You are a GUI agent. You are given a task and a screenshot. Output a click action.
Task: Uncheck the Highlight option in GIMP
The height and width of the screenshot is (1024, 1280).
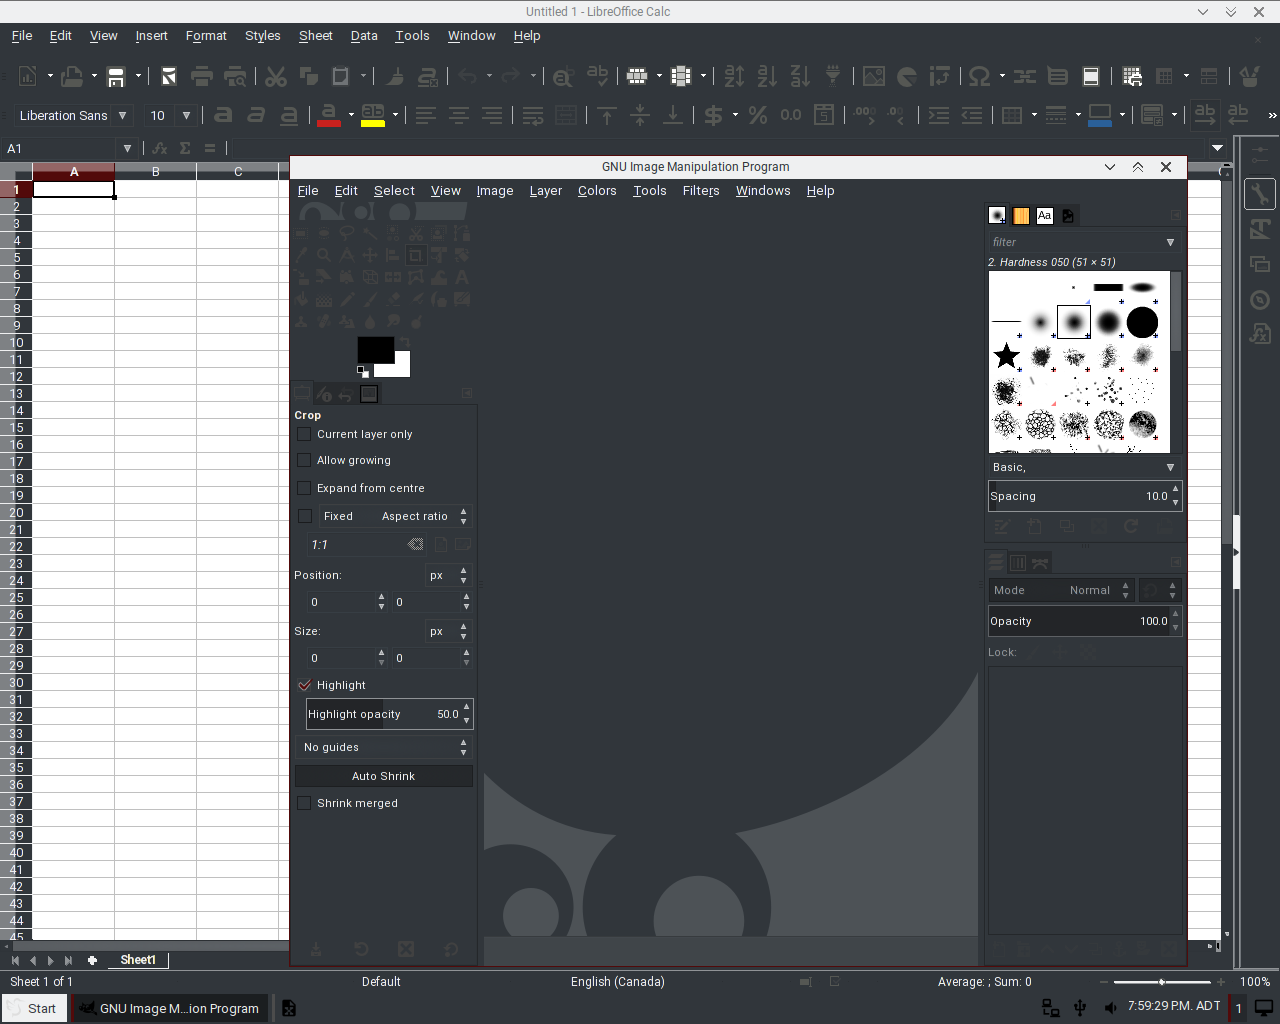coord(304,685)
